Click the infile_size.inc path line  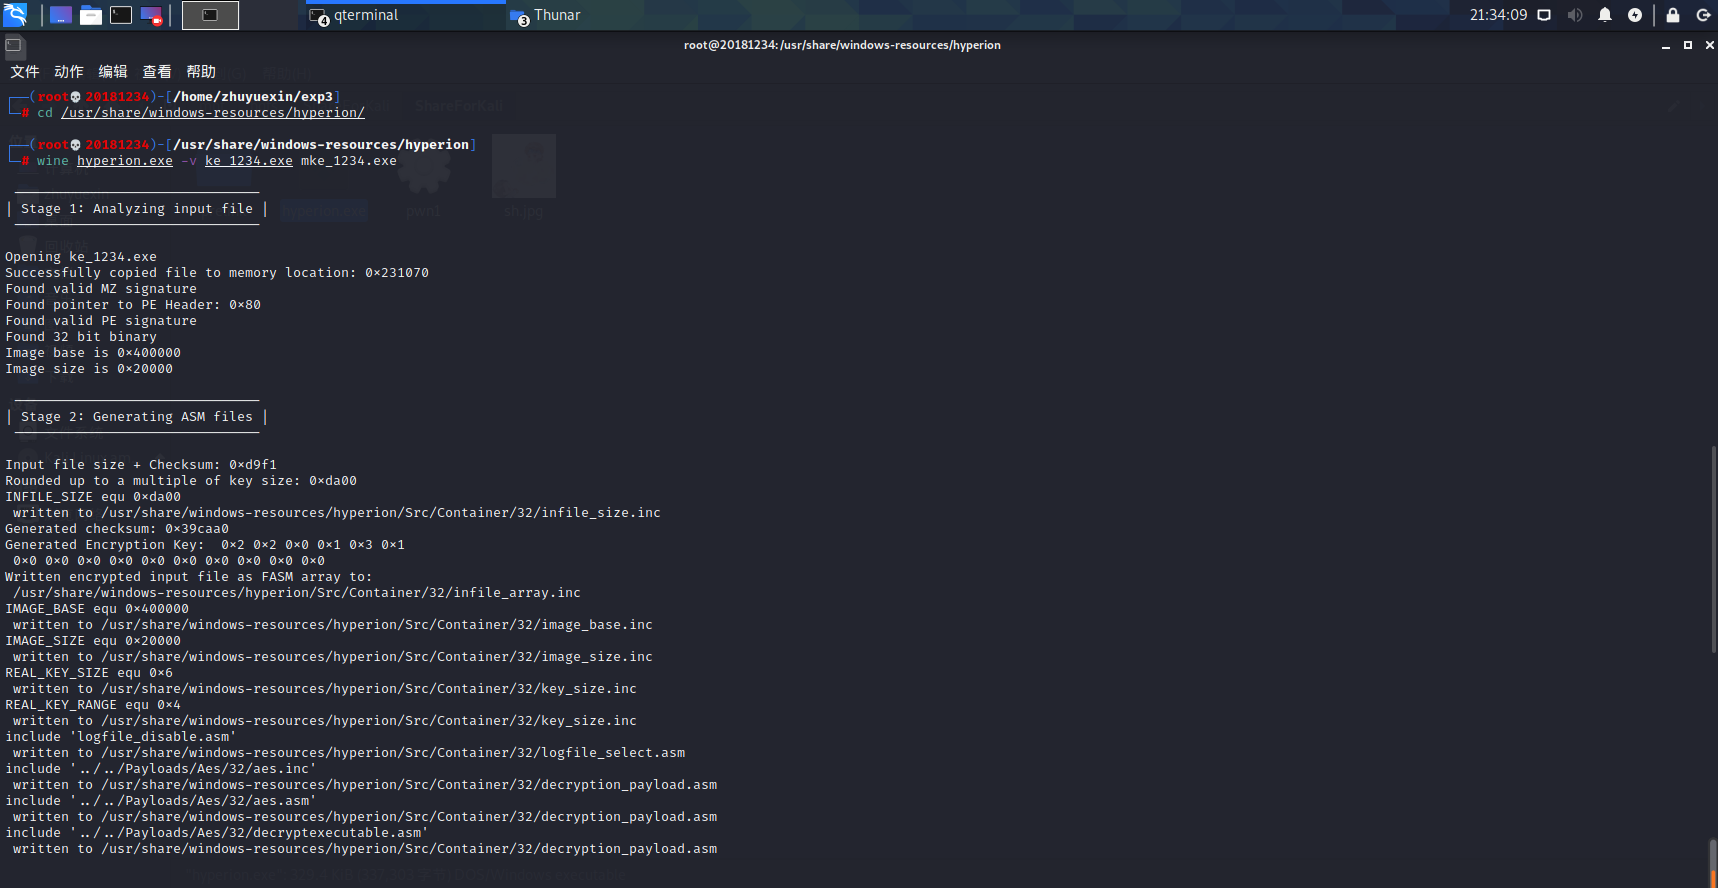click(337, 513)
